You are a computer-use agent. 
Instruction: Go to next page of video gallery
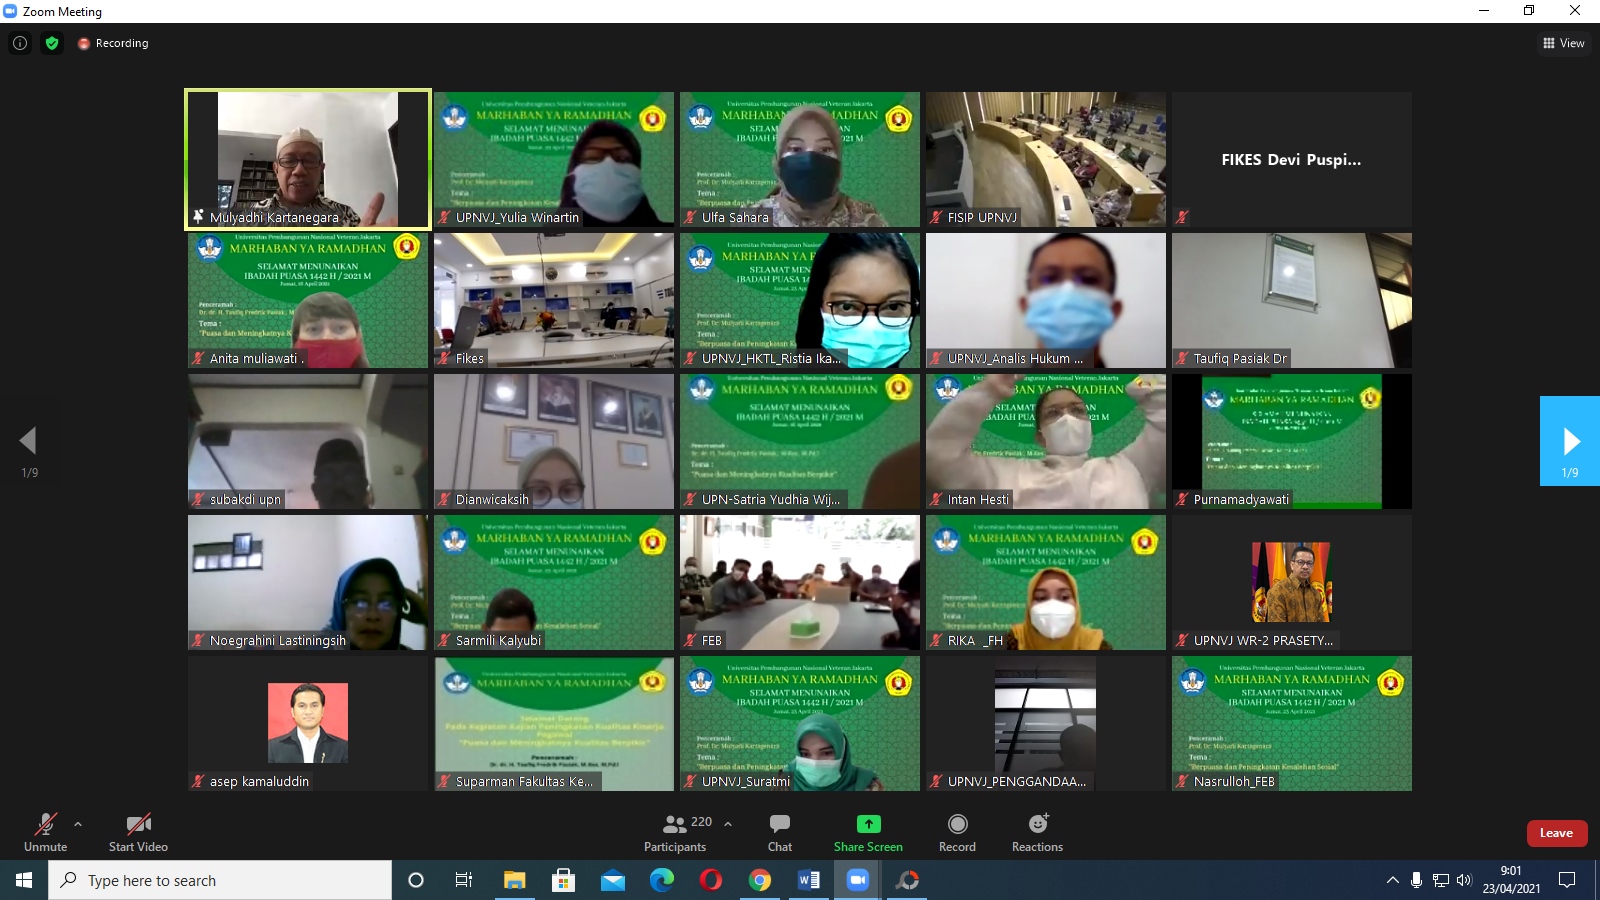(x=1570, y=441)
